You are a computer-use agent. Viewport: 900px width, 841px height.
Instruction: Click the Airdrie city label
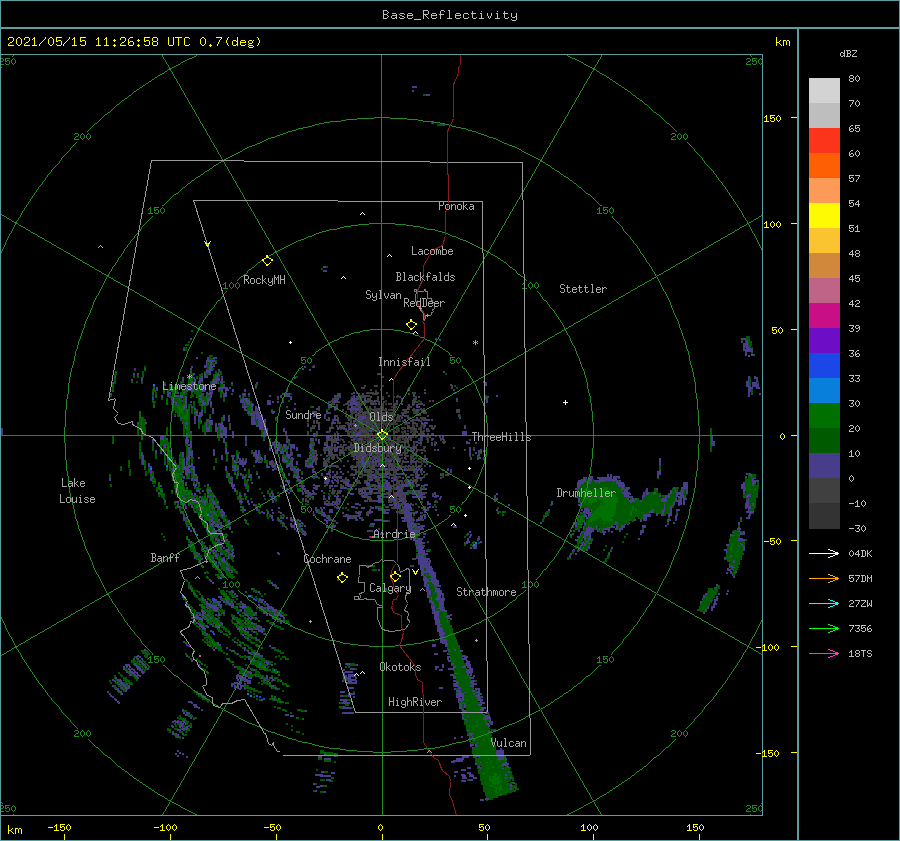[394, 534]
